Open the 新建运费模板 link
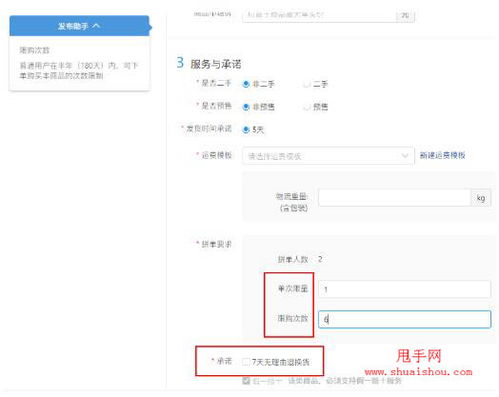Image resolution: width=499 pixels, height=397 pixels. pyautogui.click(x=442, y=155)
